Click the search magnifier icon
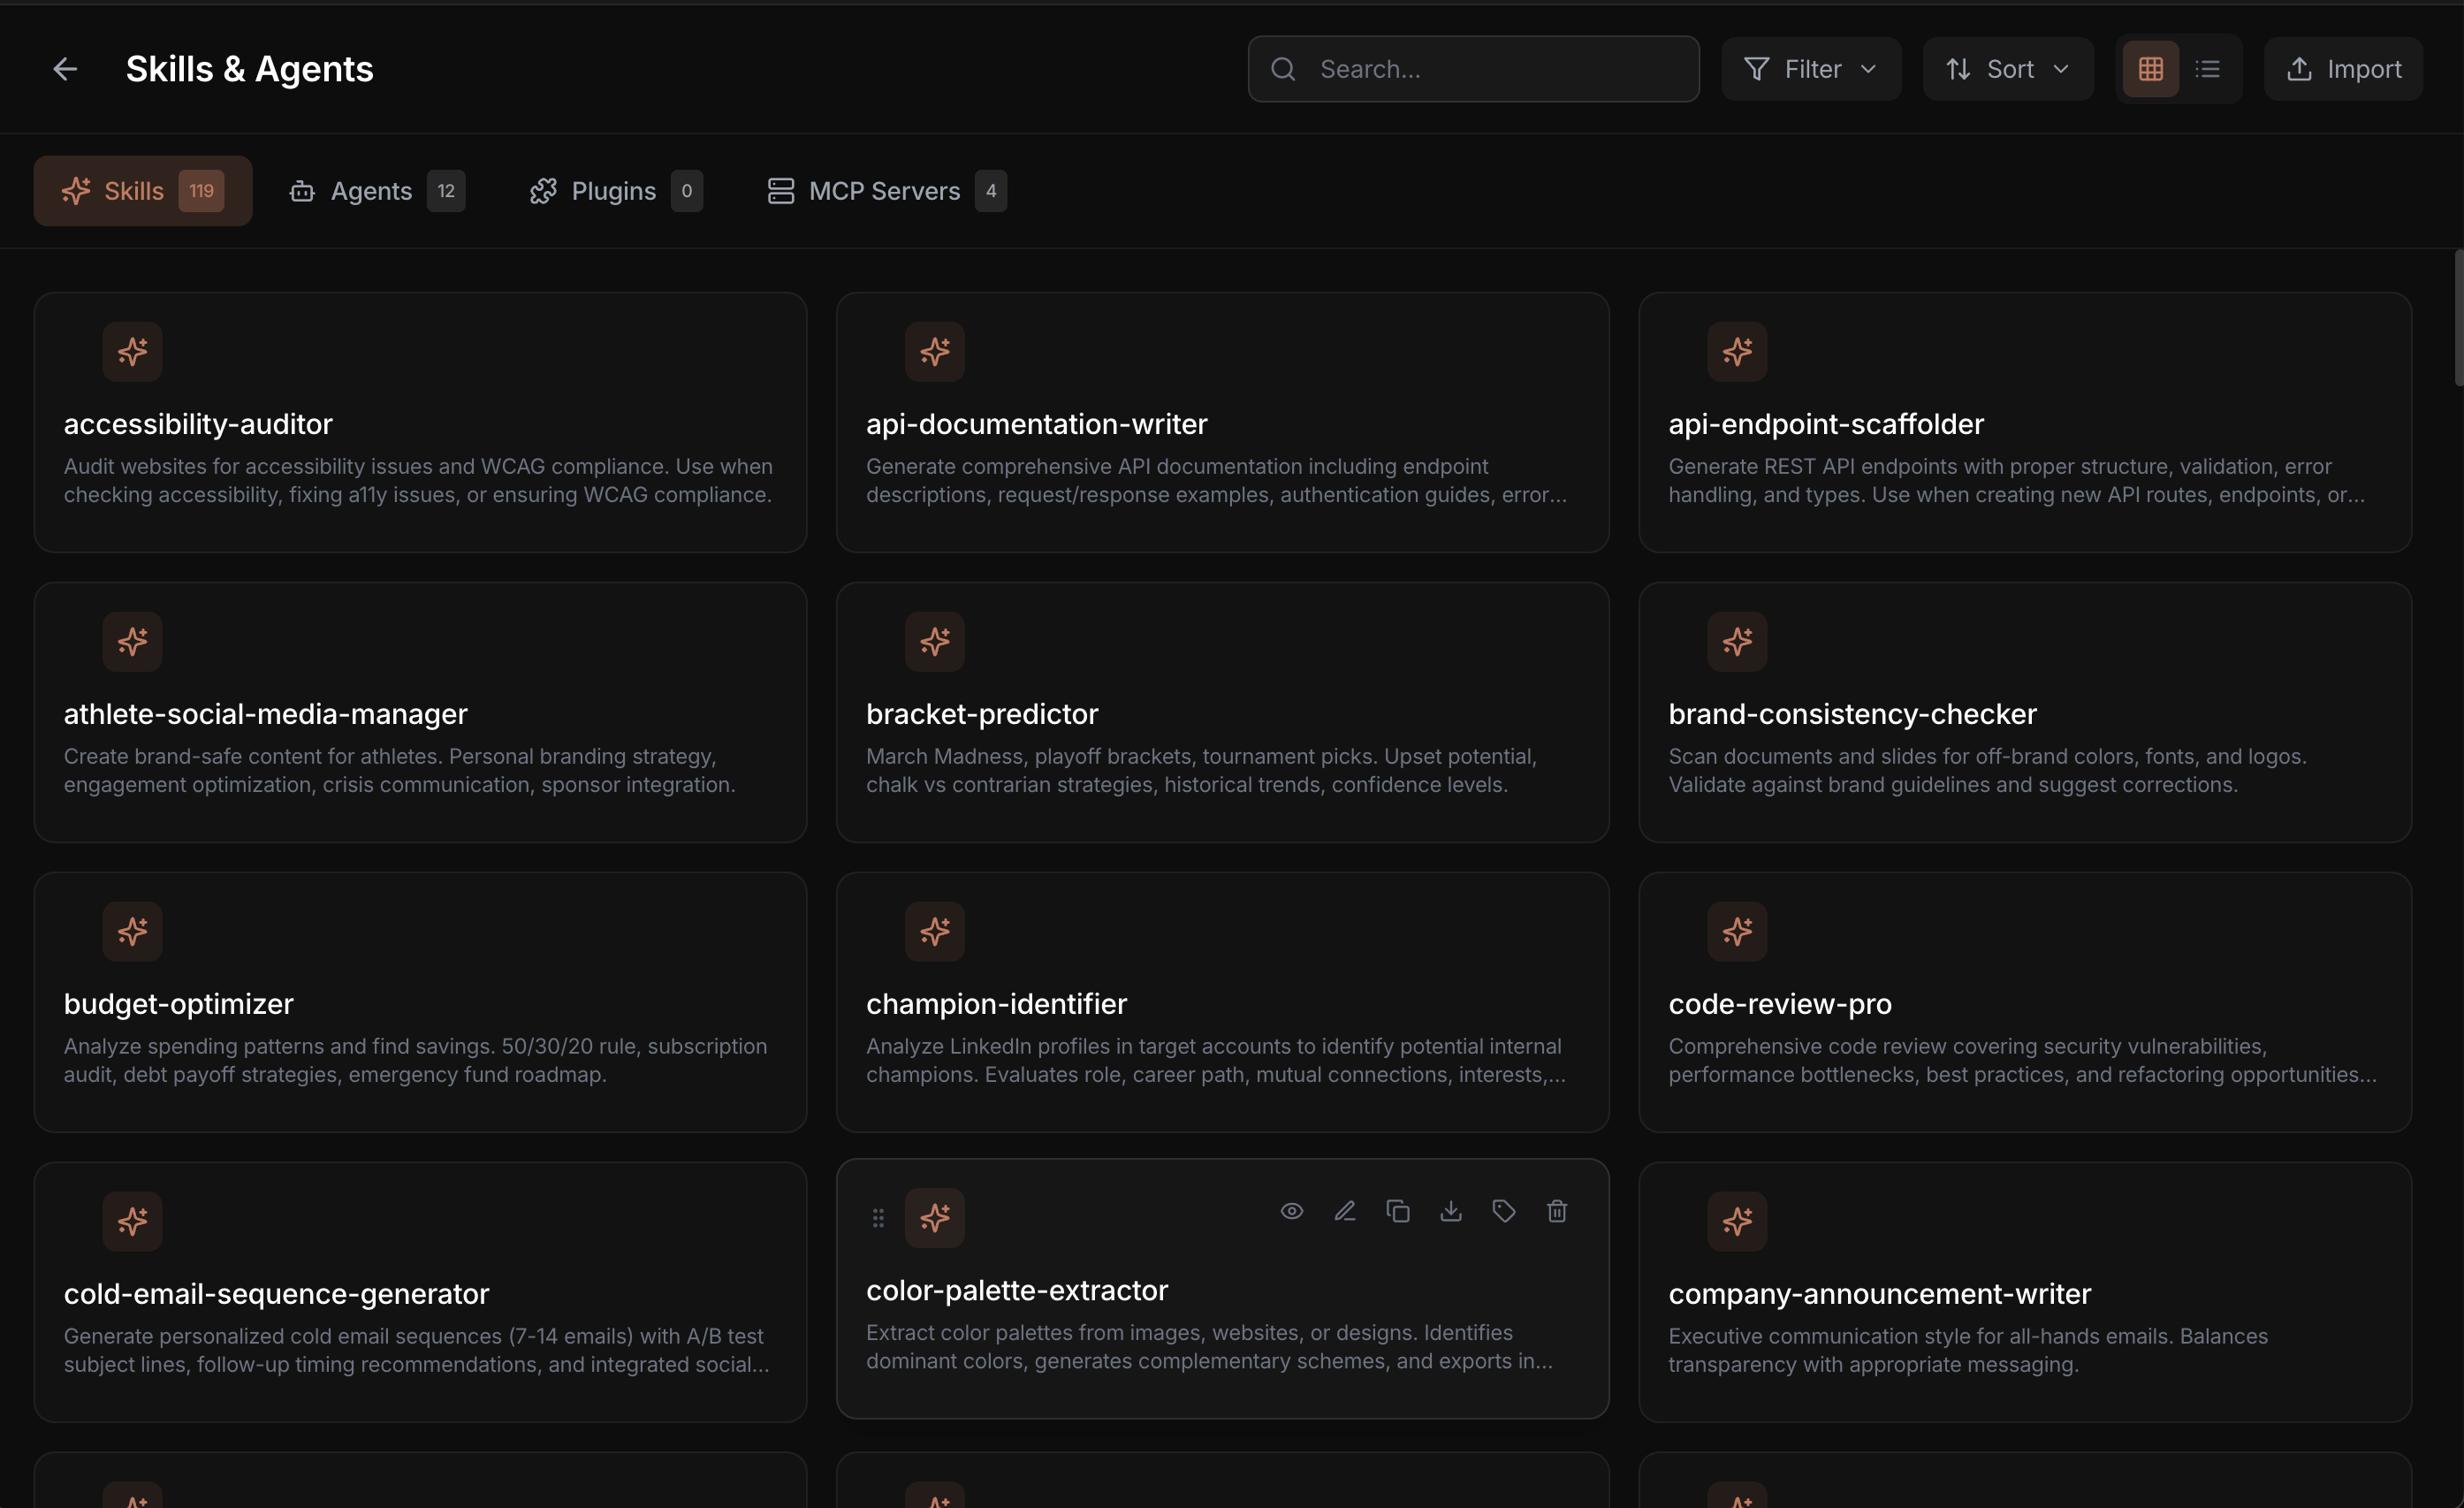 1283,68
